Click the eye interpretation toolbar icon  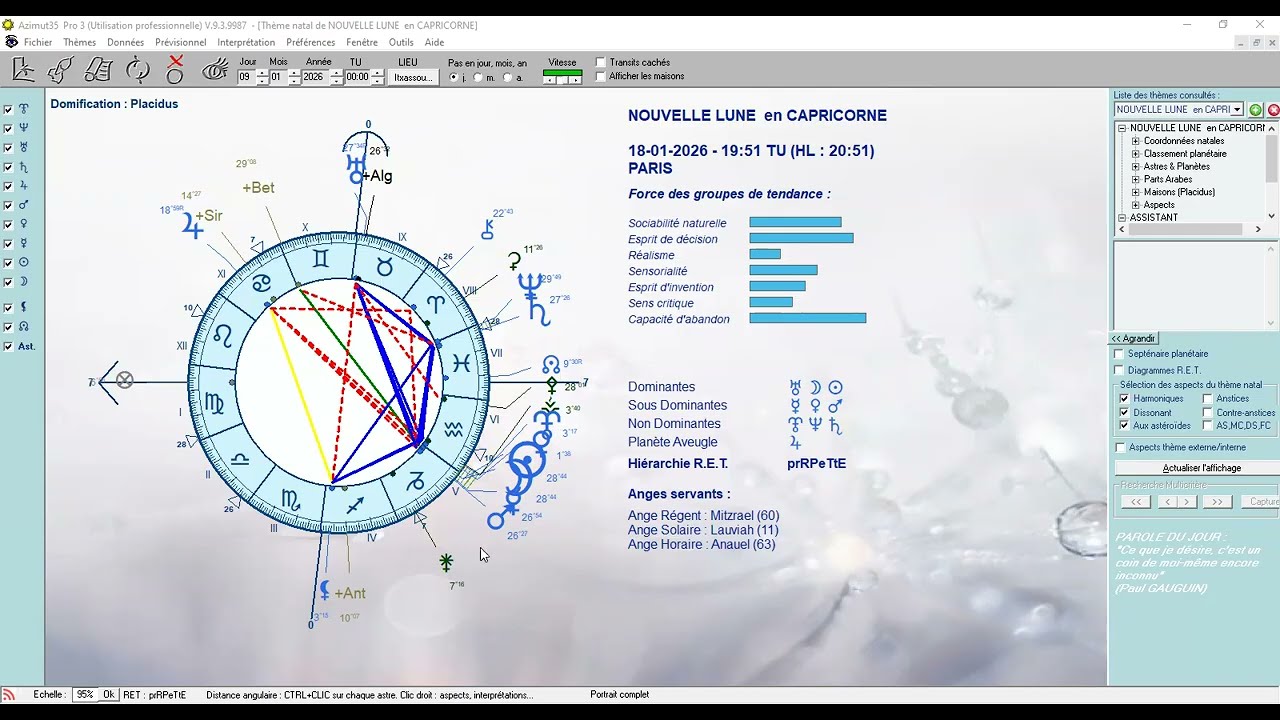(x=215, y=69)
